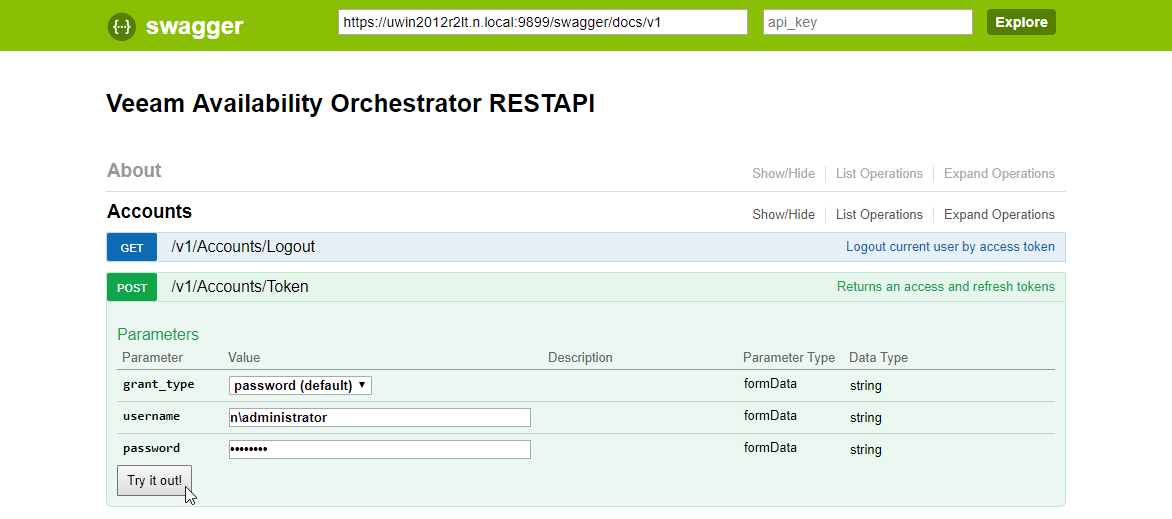1172x519 pixels.
Task: Click the 'password' parameter name
Action: pos(151,449)
